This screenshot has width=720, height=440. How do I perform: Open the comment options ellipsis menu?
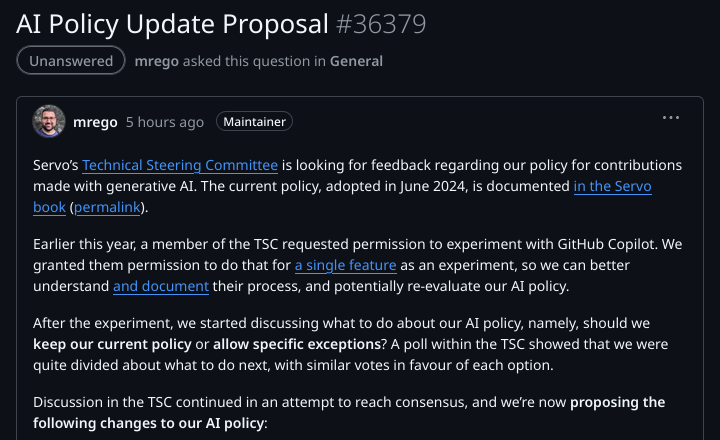[671, 118]
